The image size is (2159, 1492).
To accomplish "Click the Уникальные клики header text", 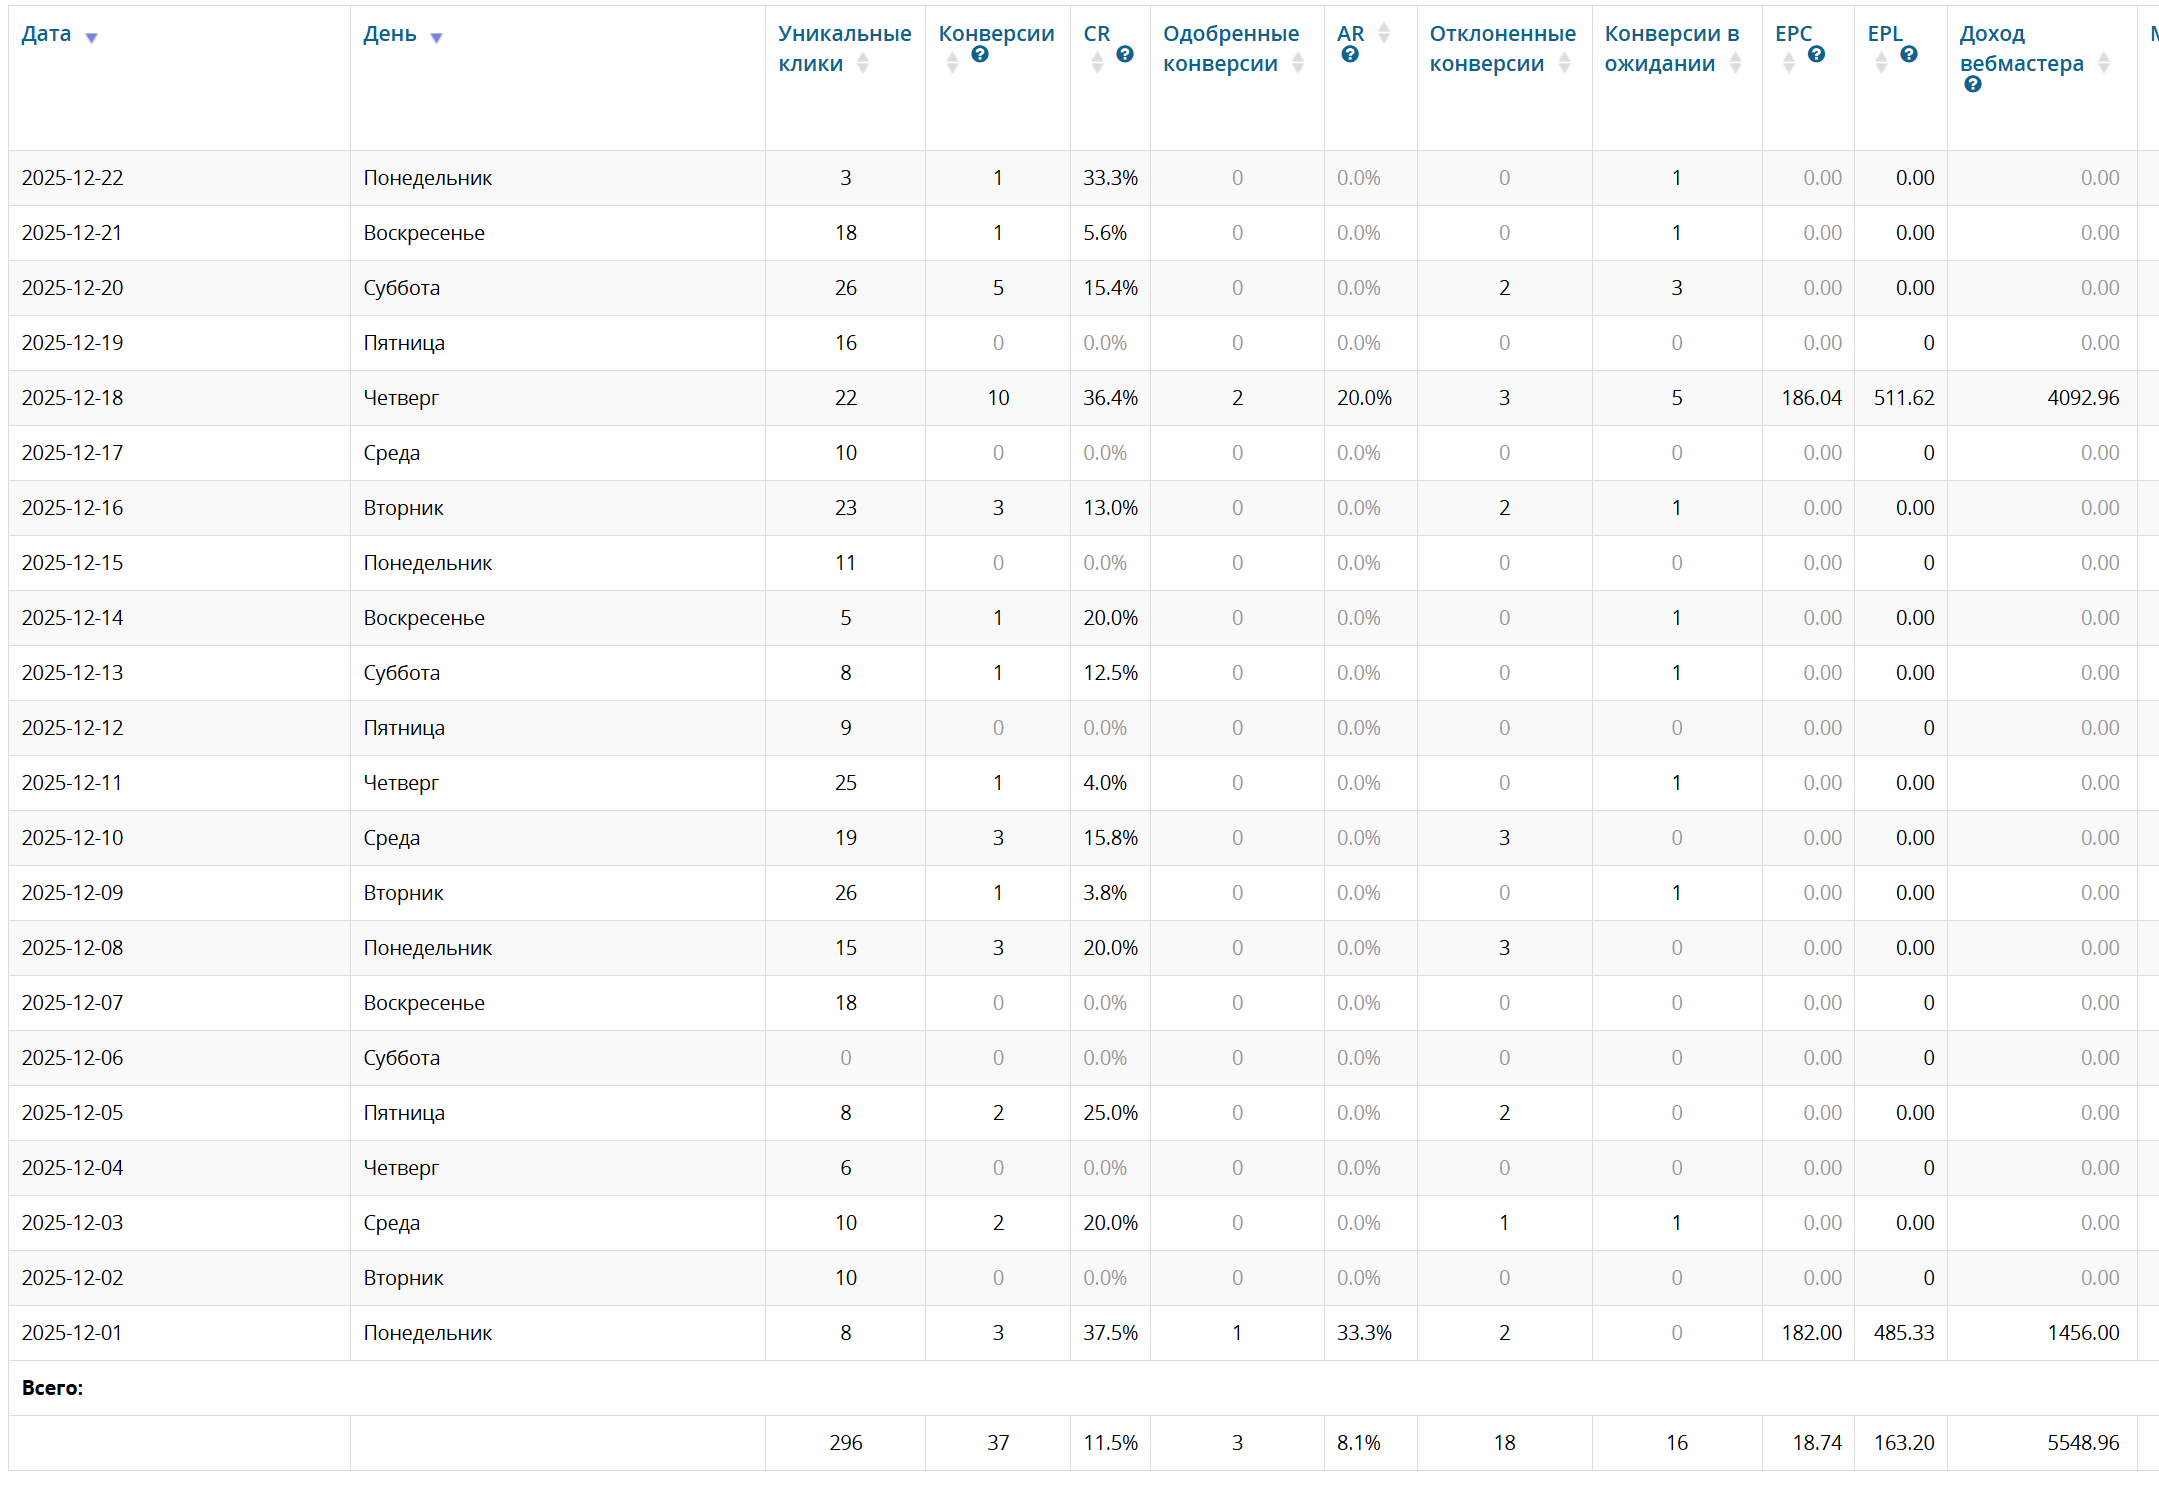I will [x=844, y=34].
